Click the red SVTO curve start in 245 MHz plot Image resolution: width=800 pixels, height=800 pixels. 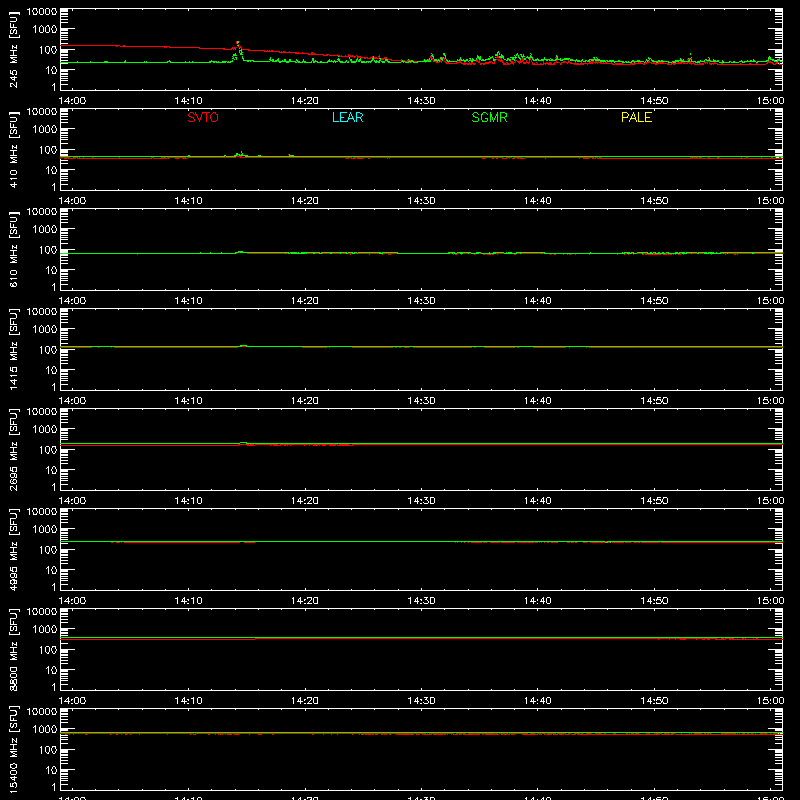point(62,46)
